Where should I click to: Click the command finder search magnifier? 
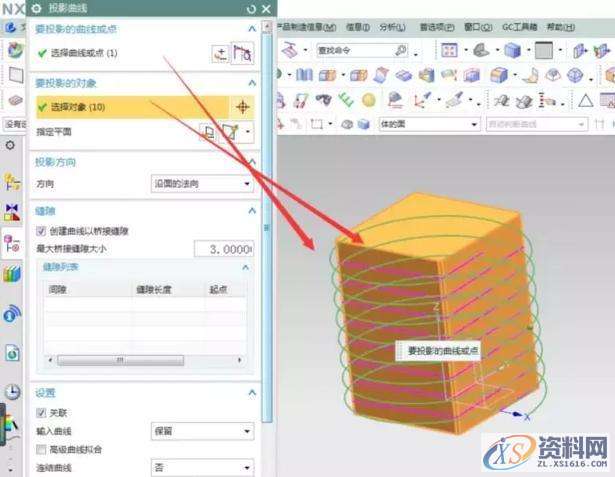[400, 50]
